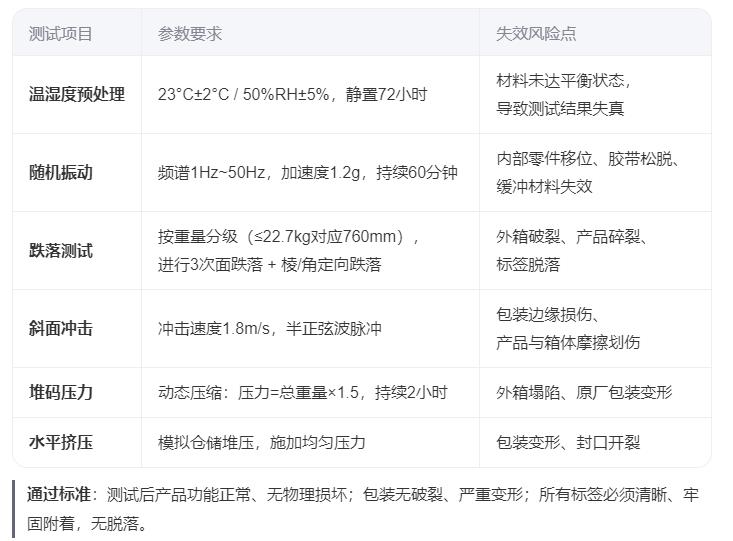This screenshot has height=541, width=733.
Task: Click the 堆码压力 row title
Action: click(x=61, y=392)
